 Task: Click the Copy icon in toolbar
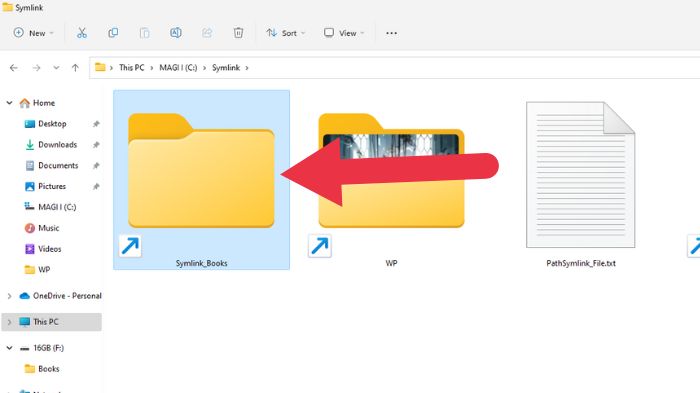113,33
